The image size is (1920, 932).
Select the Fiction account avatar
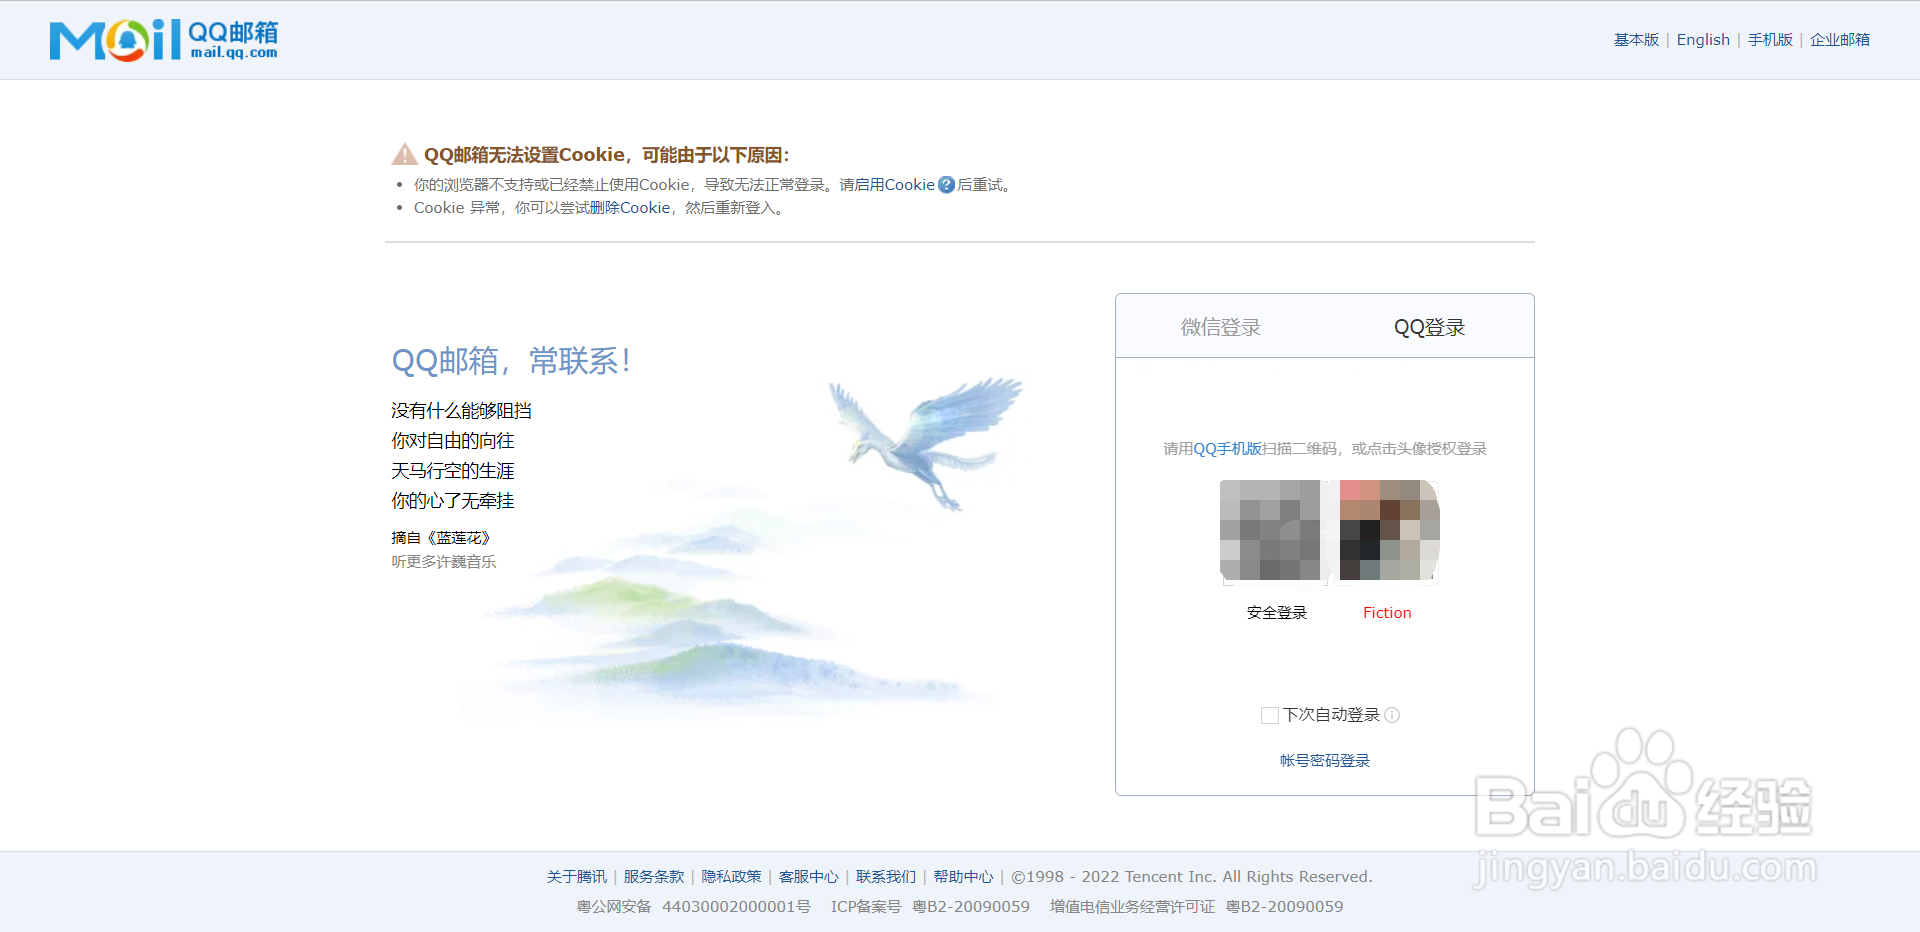tap(1390, 530)
